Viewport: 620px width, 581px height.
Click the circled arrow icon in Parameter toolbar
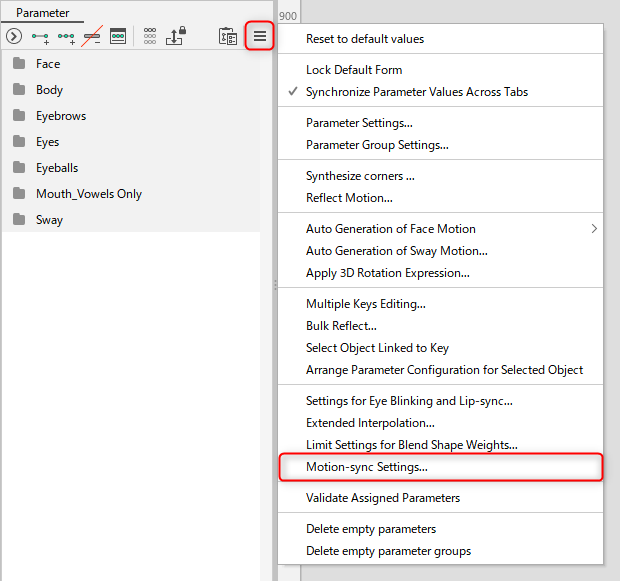pyautogui.click(x=14, y=36)
